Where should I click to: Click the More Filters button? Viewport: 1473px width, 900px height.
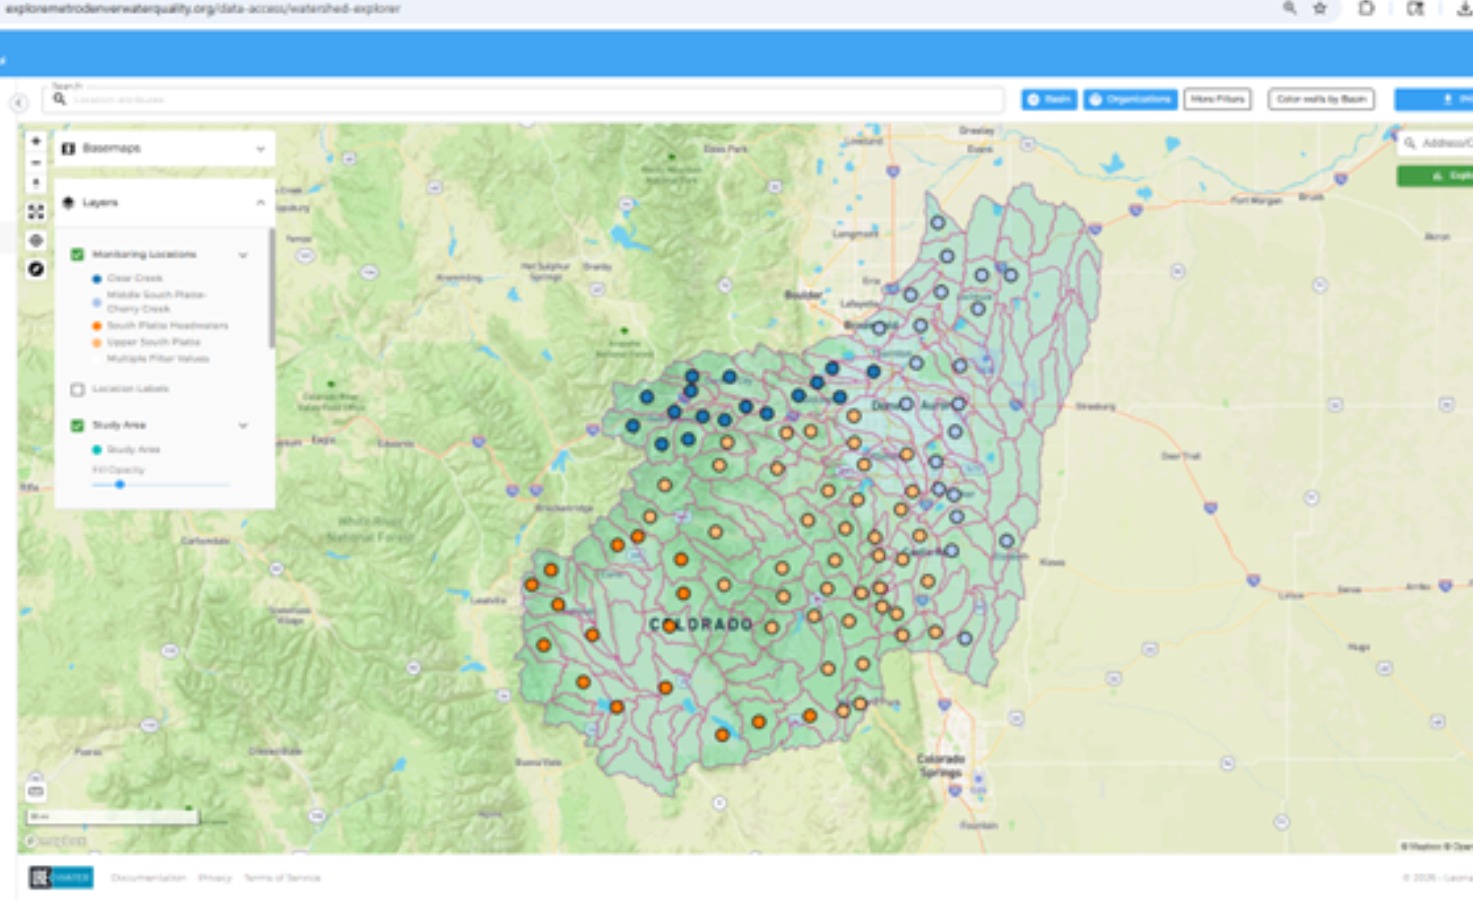click(x=1217, y=99)
